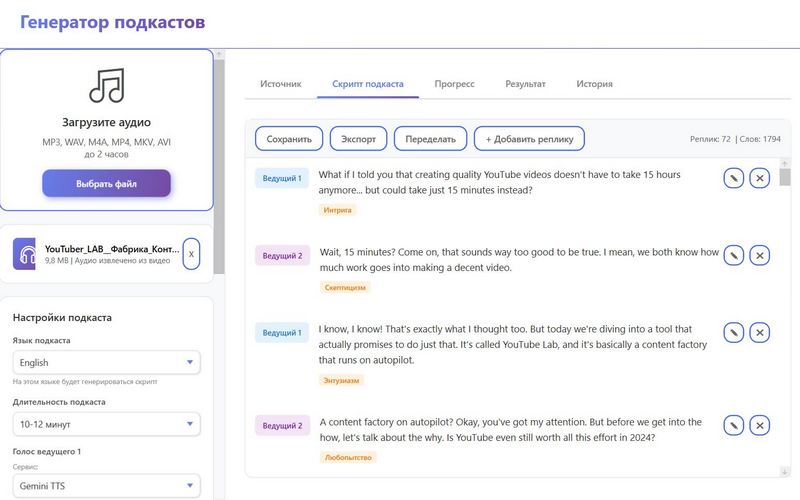Delete the 'I know, I know!' line
This screenshot has width=800, height=500.
tap(760, 333)
